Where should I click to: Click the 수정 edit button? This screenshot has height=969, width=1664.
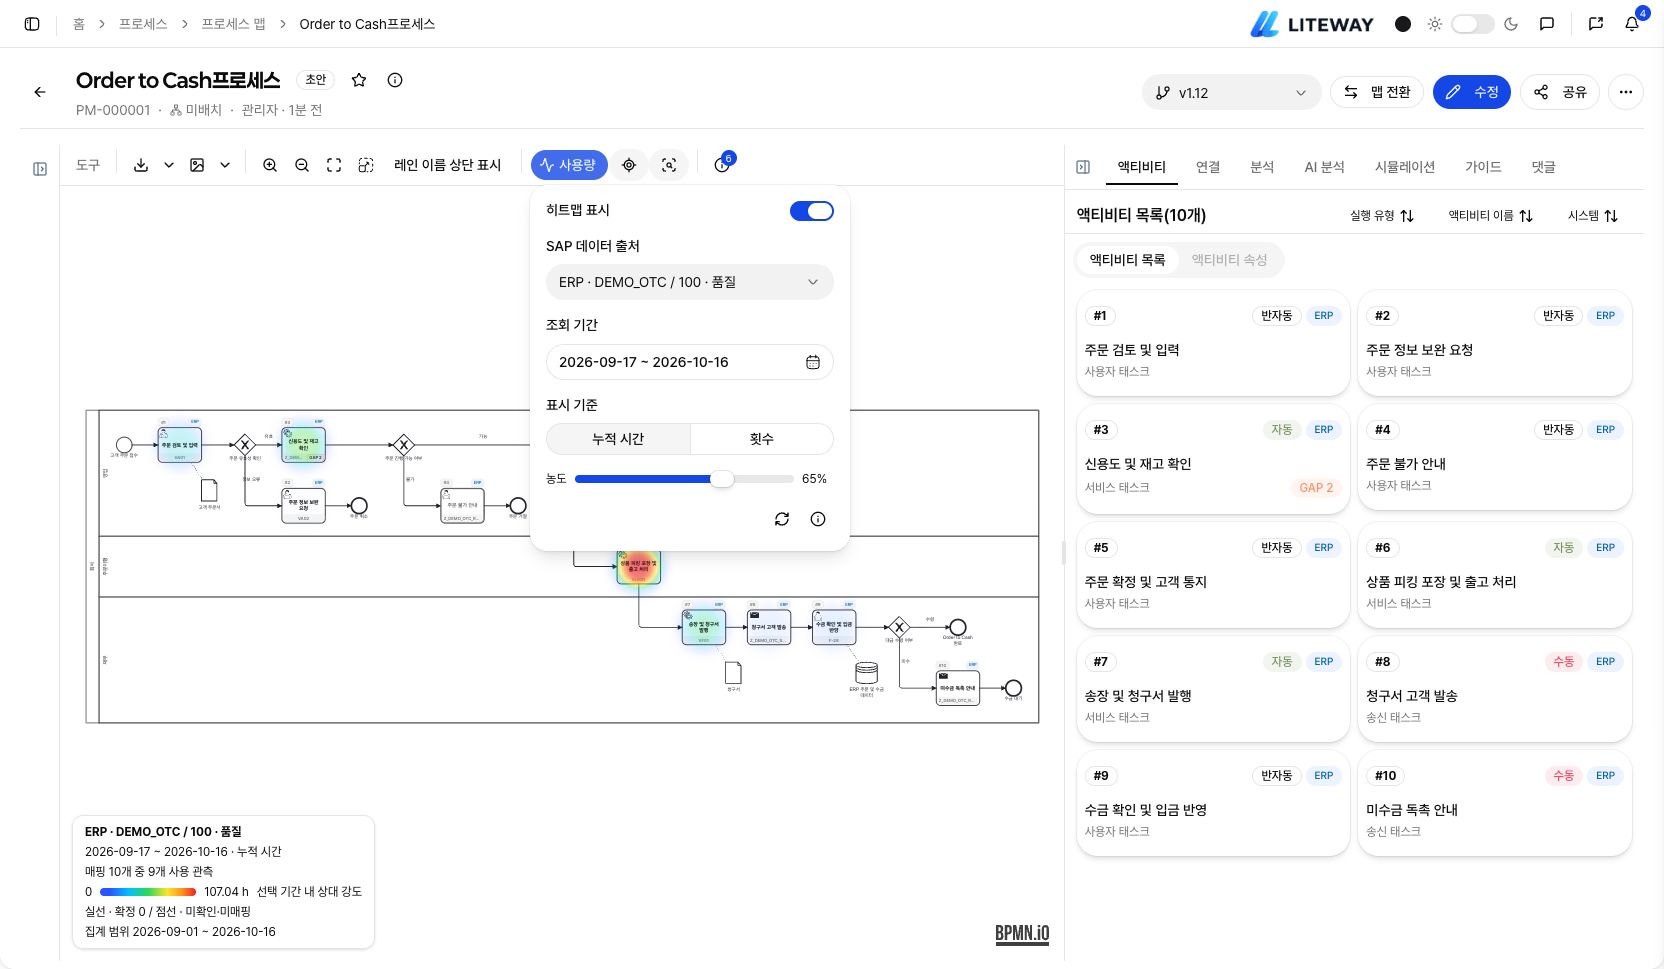click(x=1471, y=92)
